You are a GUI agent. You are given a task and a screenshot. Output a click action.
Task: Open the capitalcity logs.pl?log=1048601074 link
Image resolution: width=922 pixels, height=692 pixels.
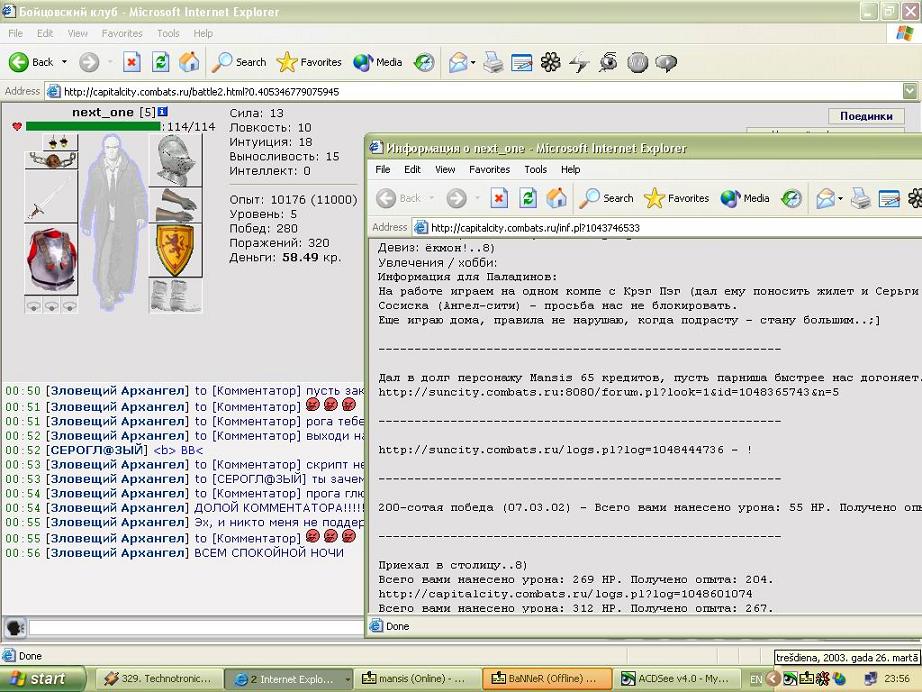tap(565, 594)
